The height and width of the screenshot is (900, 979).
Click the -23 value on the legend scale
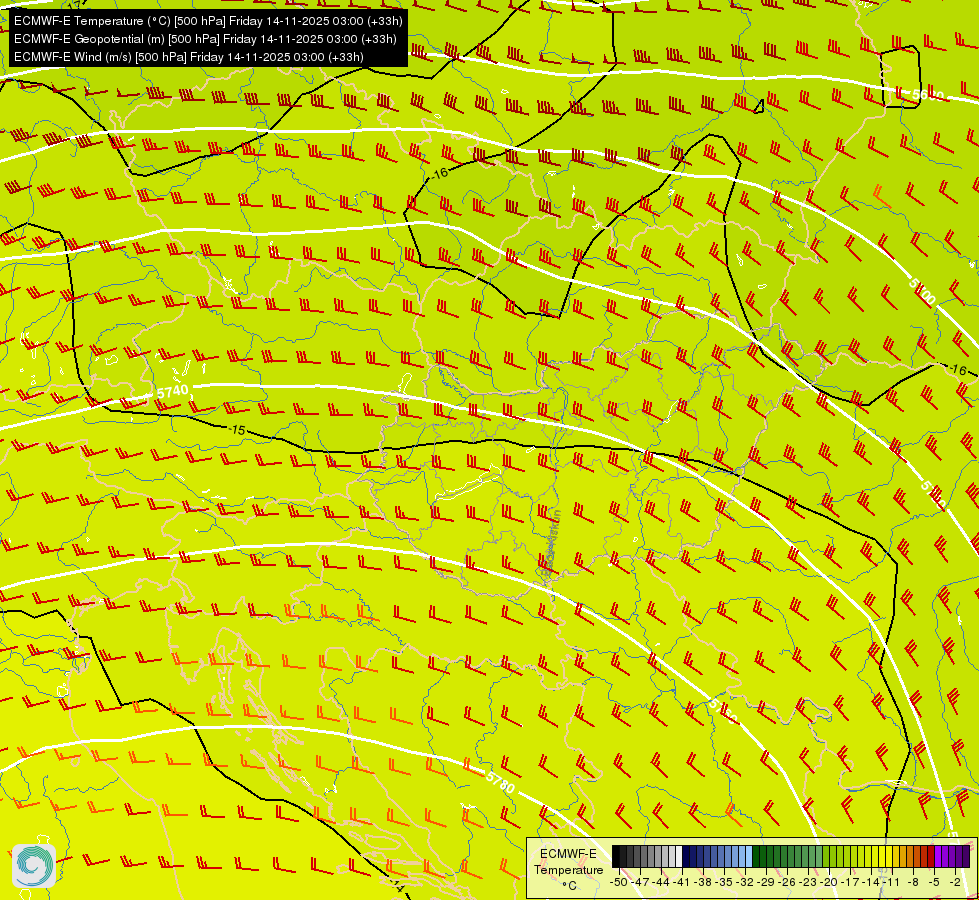coord(807,882)
